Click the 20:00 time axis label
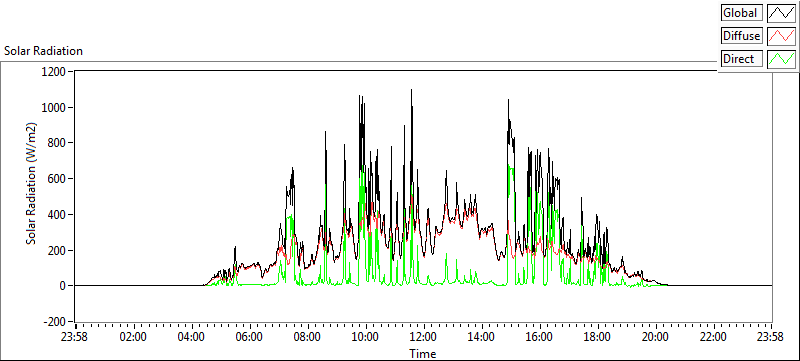The width and height of the screenshot is (800, 361). pyautogui.click(x=655, y=337)
